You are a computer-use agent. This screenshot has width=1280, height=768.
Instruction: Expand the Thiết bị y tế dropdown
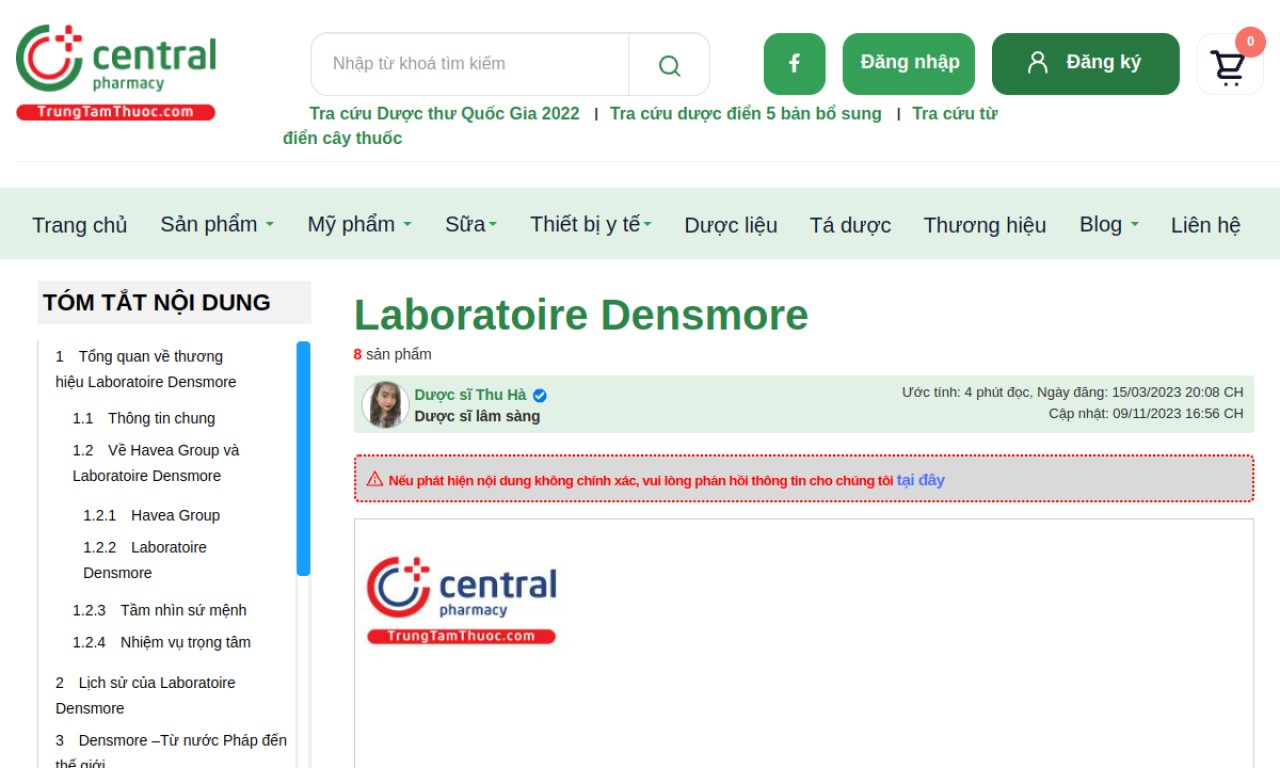coord(591,224)
